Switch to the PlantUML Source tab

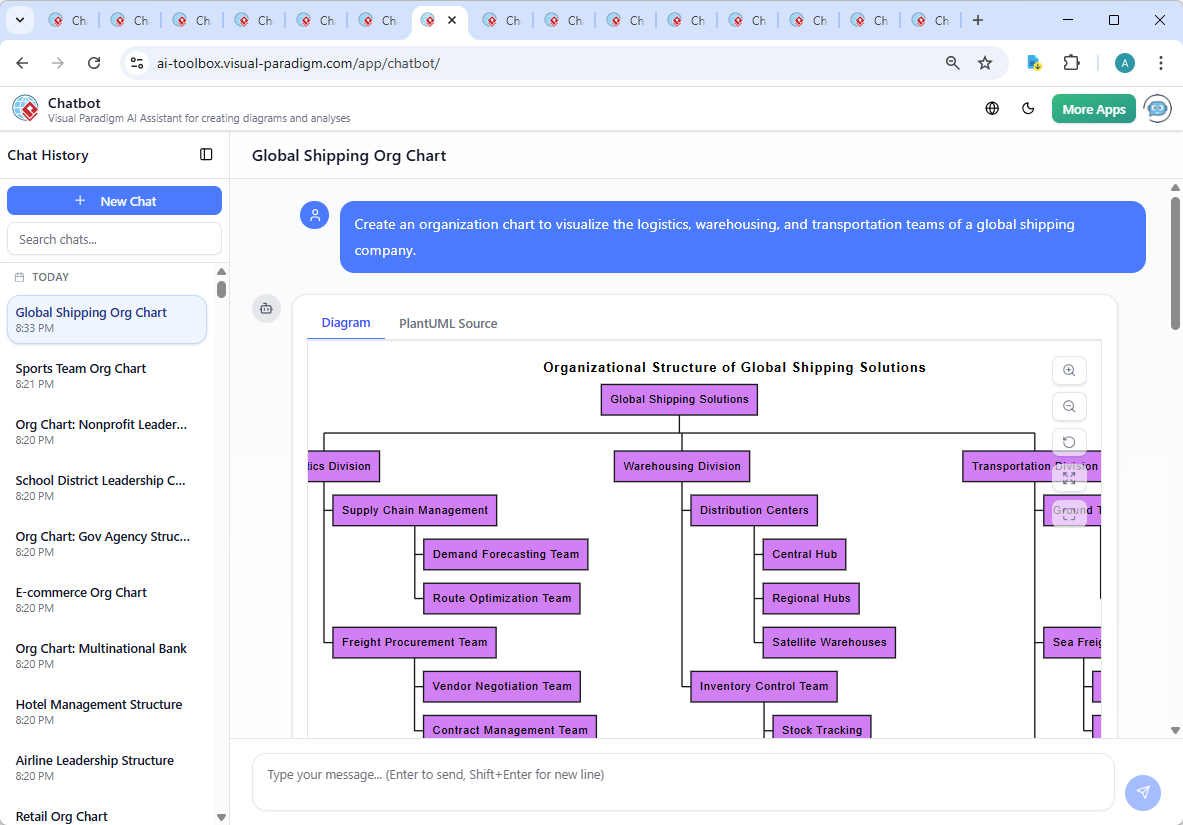[447, 323]
